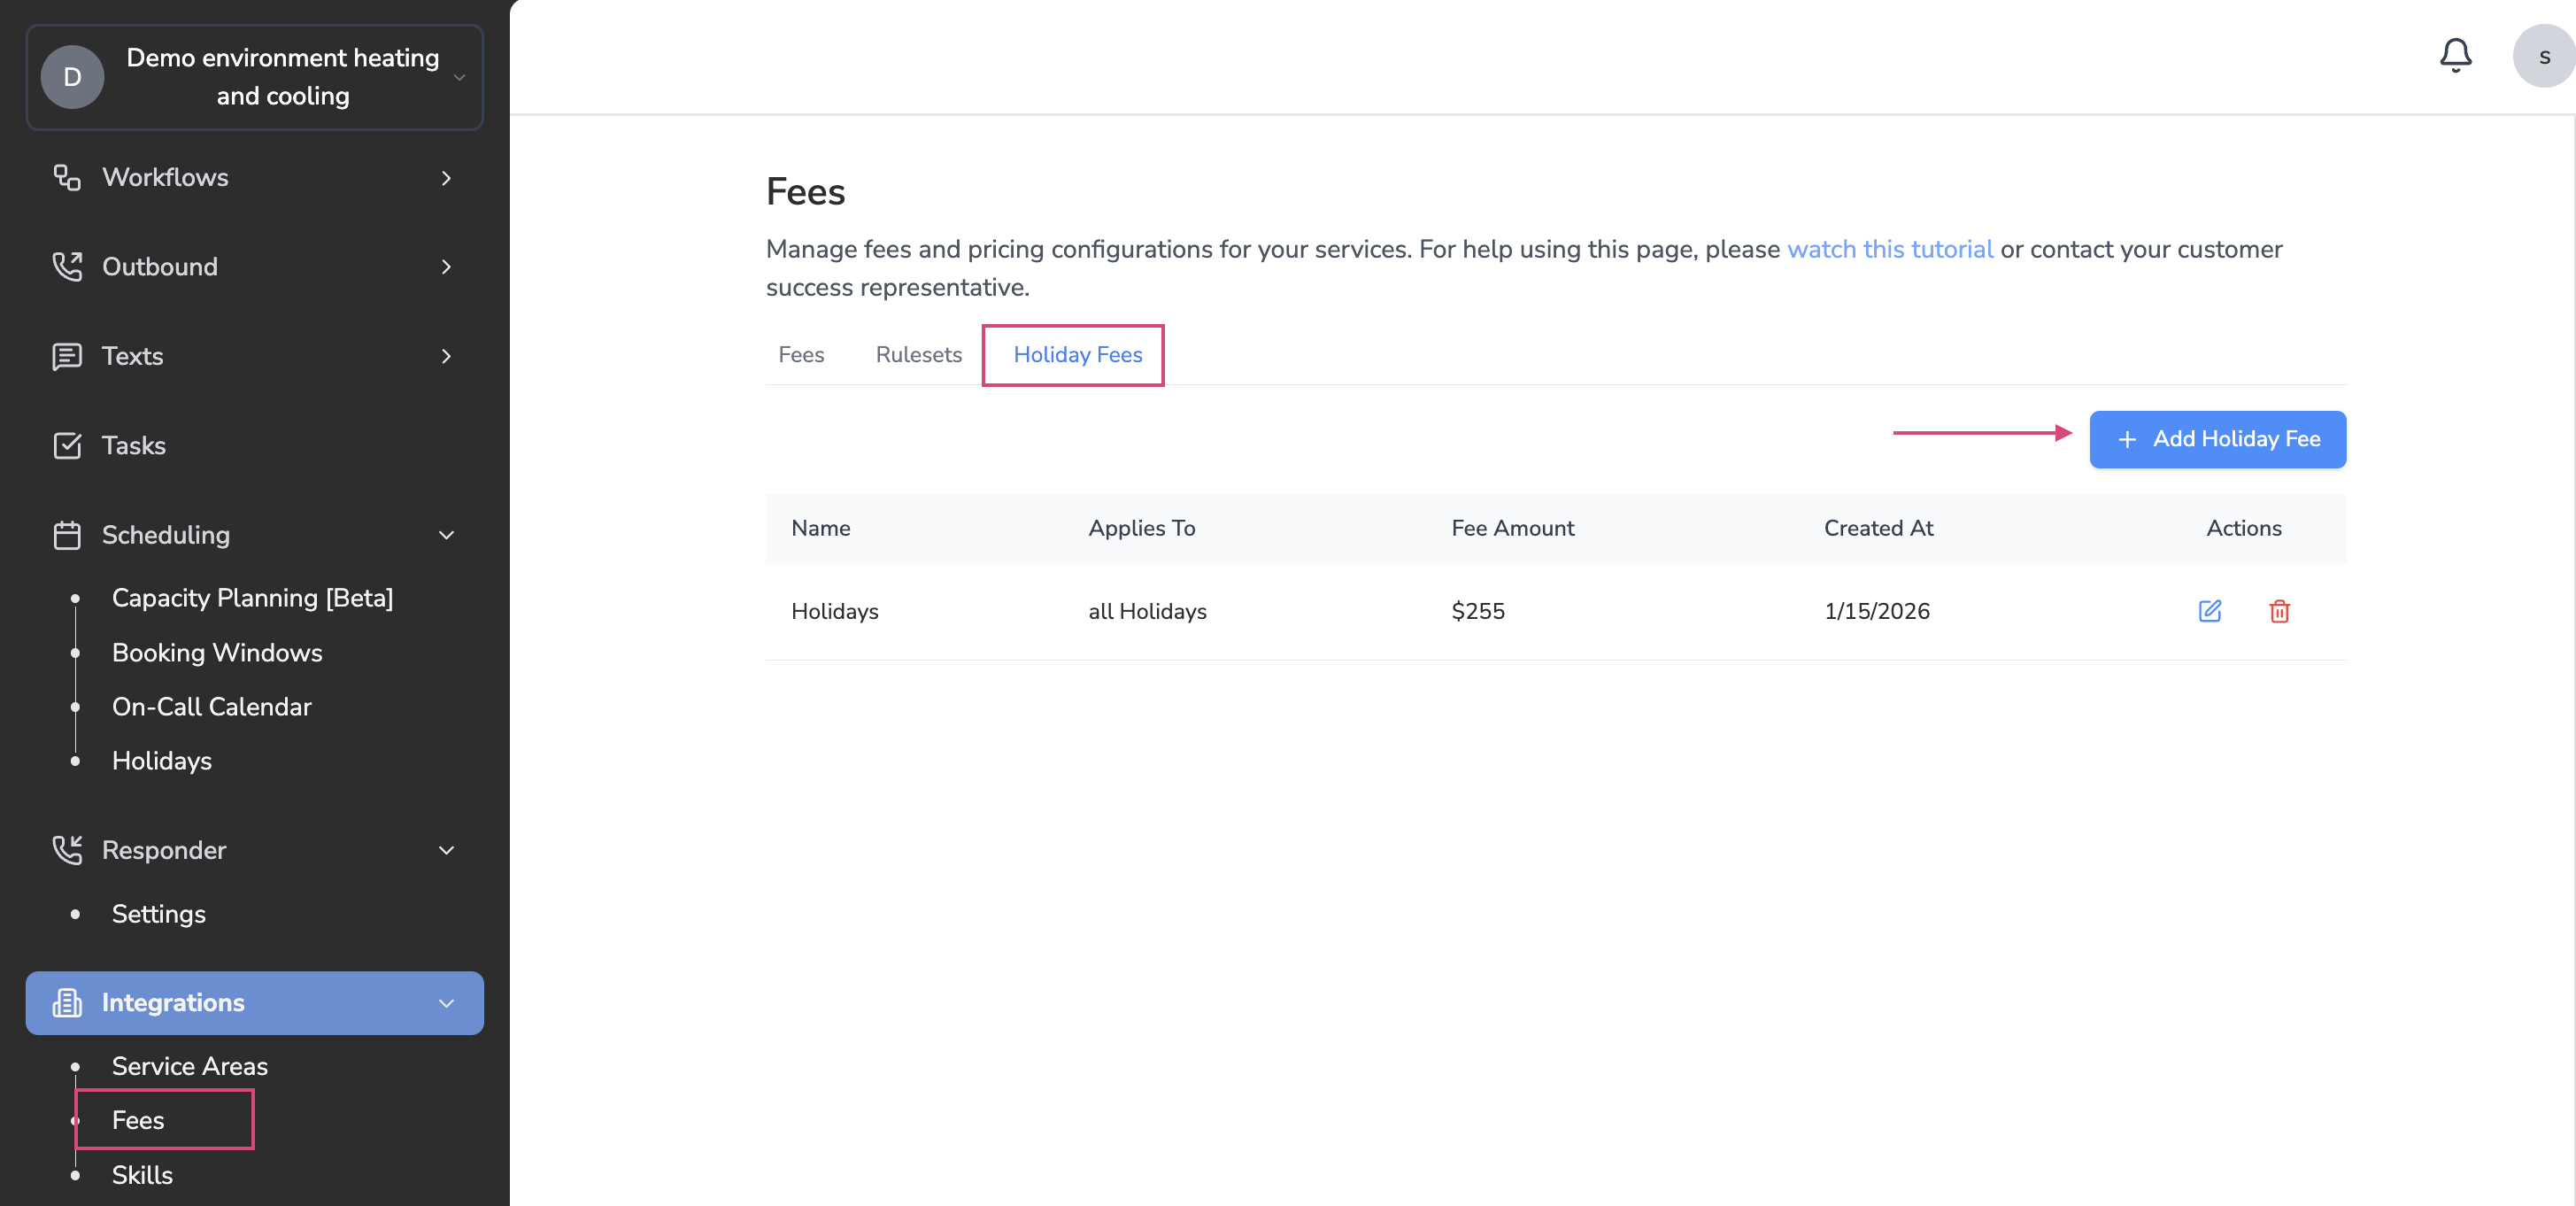Click the Outbound phone icon
The image size is (2576, 1206).
coord(67,266)
